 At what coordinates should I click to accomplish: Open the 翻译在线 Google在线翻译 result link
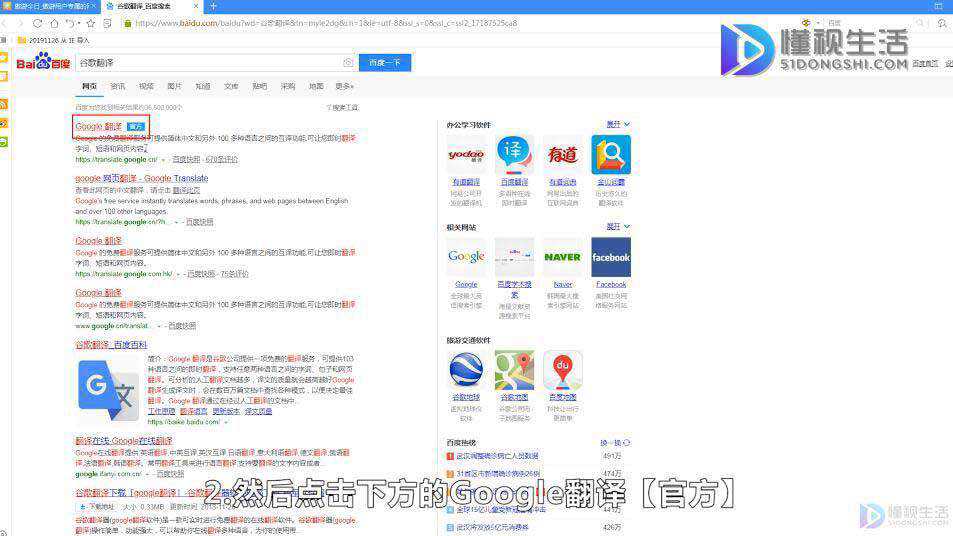pos(124,441)
